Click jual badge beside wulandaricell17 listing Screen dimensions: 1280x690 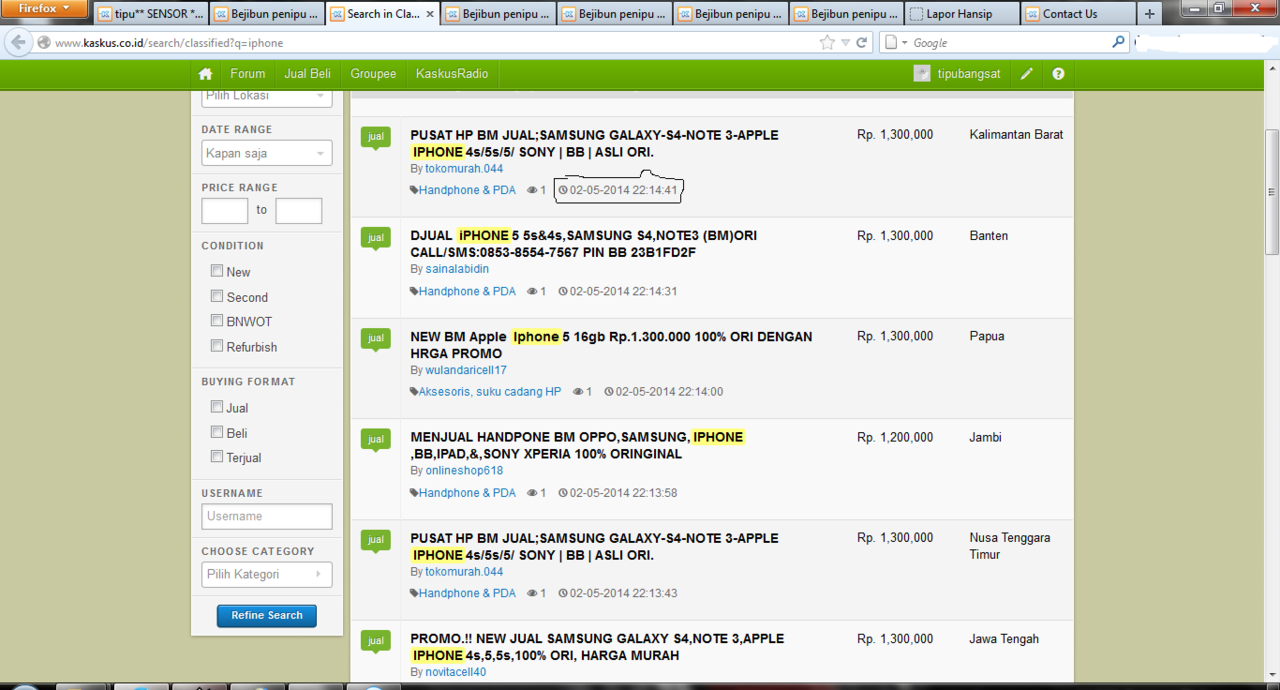(376, 339)
